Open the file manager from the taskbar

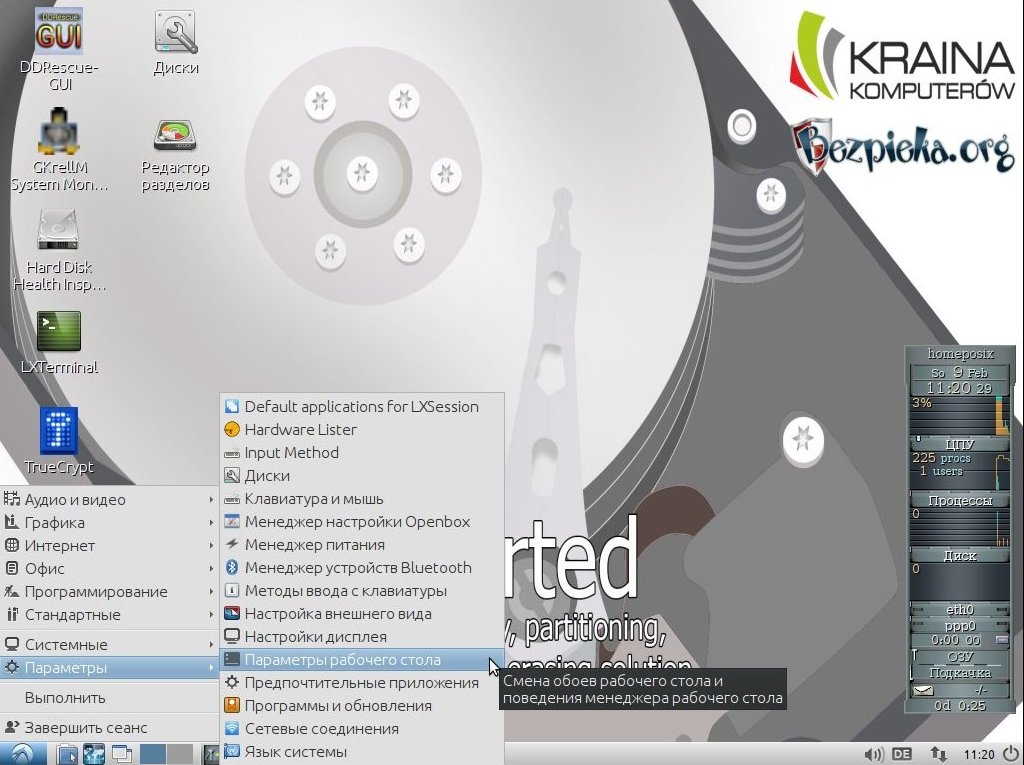click(x=67, y=754)
